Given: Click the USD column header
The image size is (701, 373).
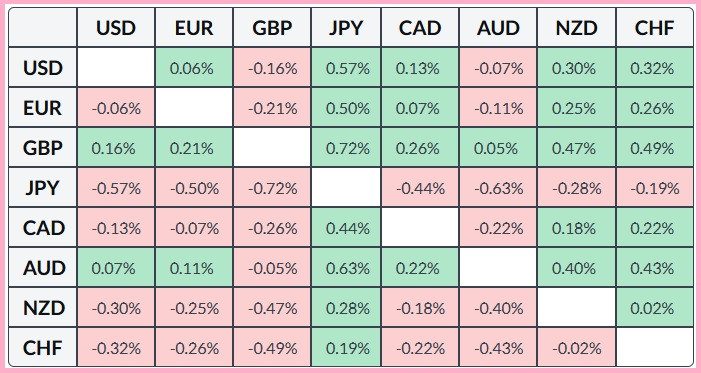Looking at the screenshot, I should pos(116,28).
